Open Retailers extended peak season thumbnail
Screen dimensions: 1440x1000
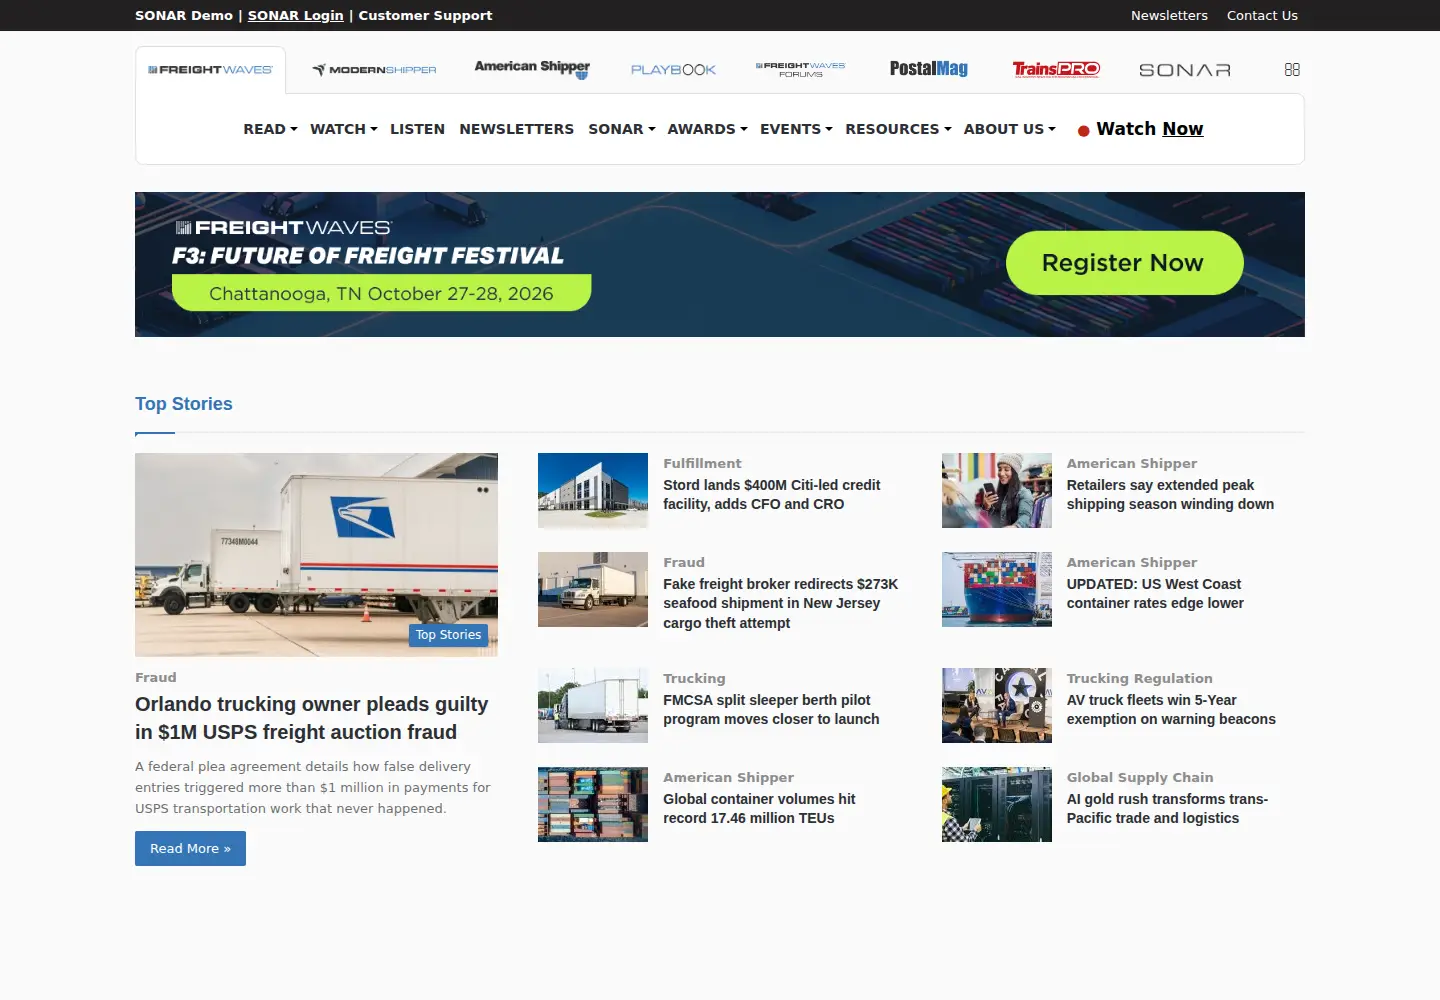coord(997,490)
